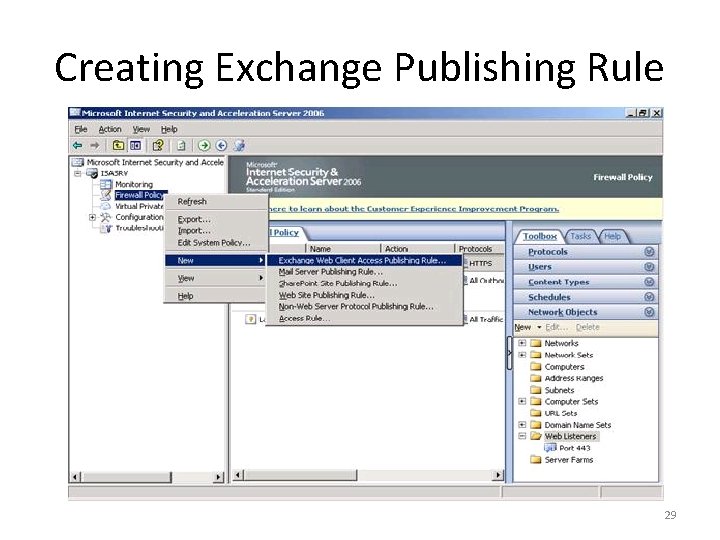
Task: Toggle the Network Objects section chevron
Action: [x=649, y=312]
